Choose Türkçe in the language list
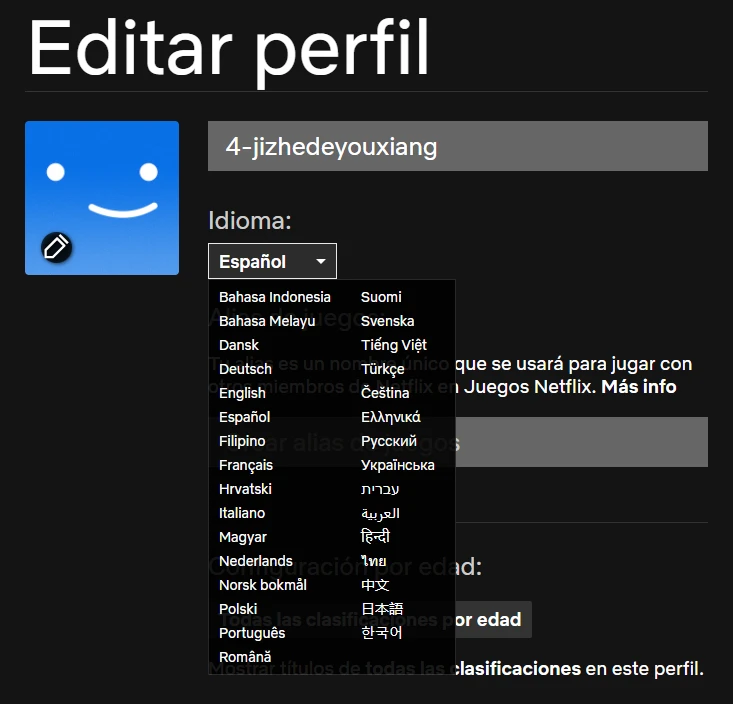This screenshot has height=704, width=733. (382, 369)
